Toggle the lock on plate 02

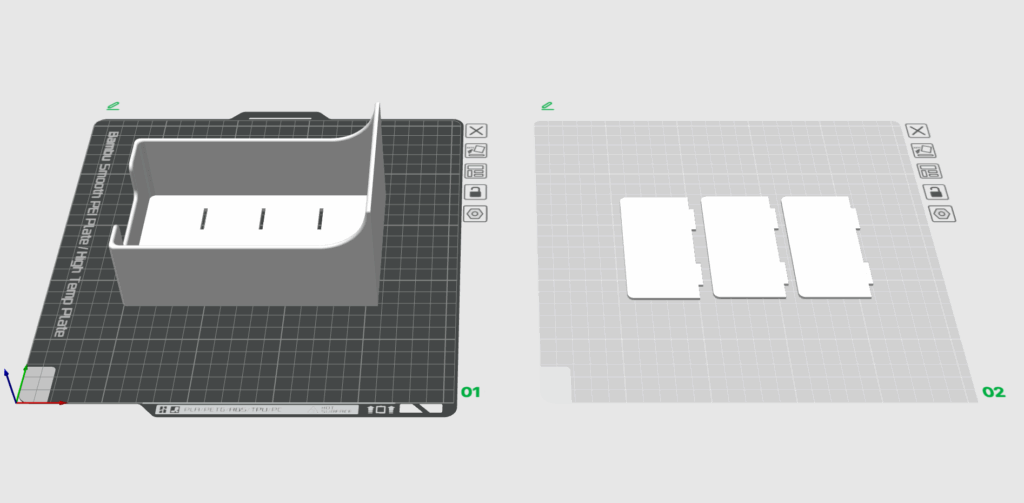(x=917, y=192)
